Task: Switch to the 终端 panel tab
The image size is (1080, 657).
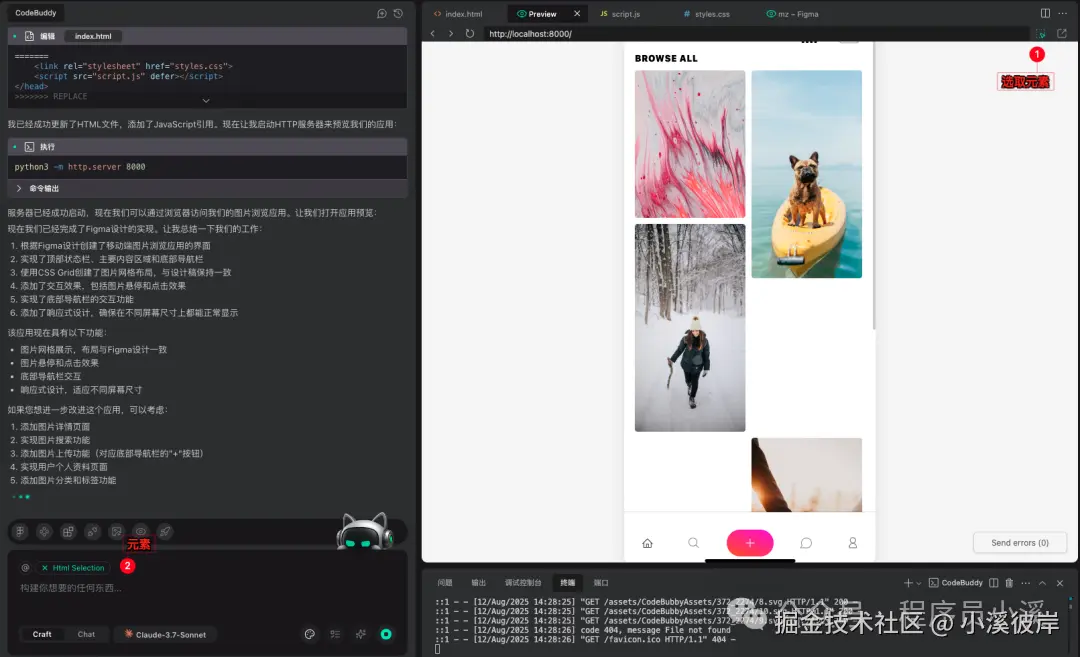Action: pos(568,583)
